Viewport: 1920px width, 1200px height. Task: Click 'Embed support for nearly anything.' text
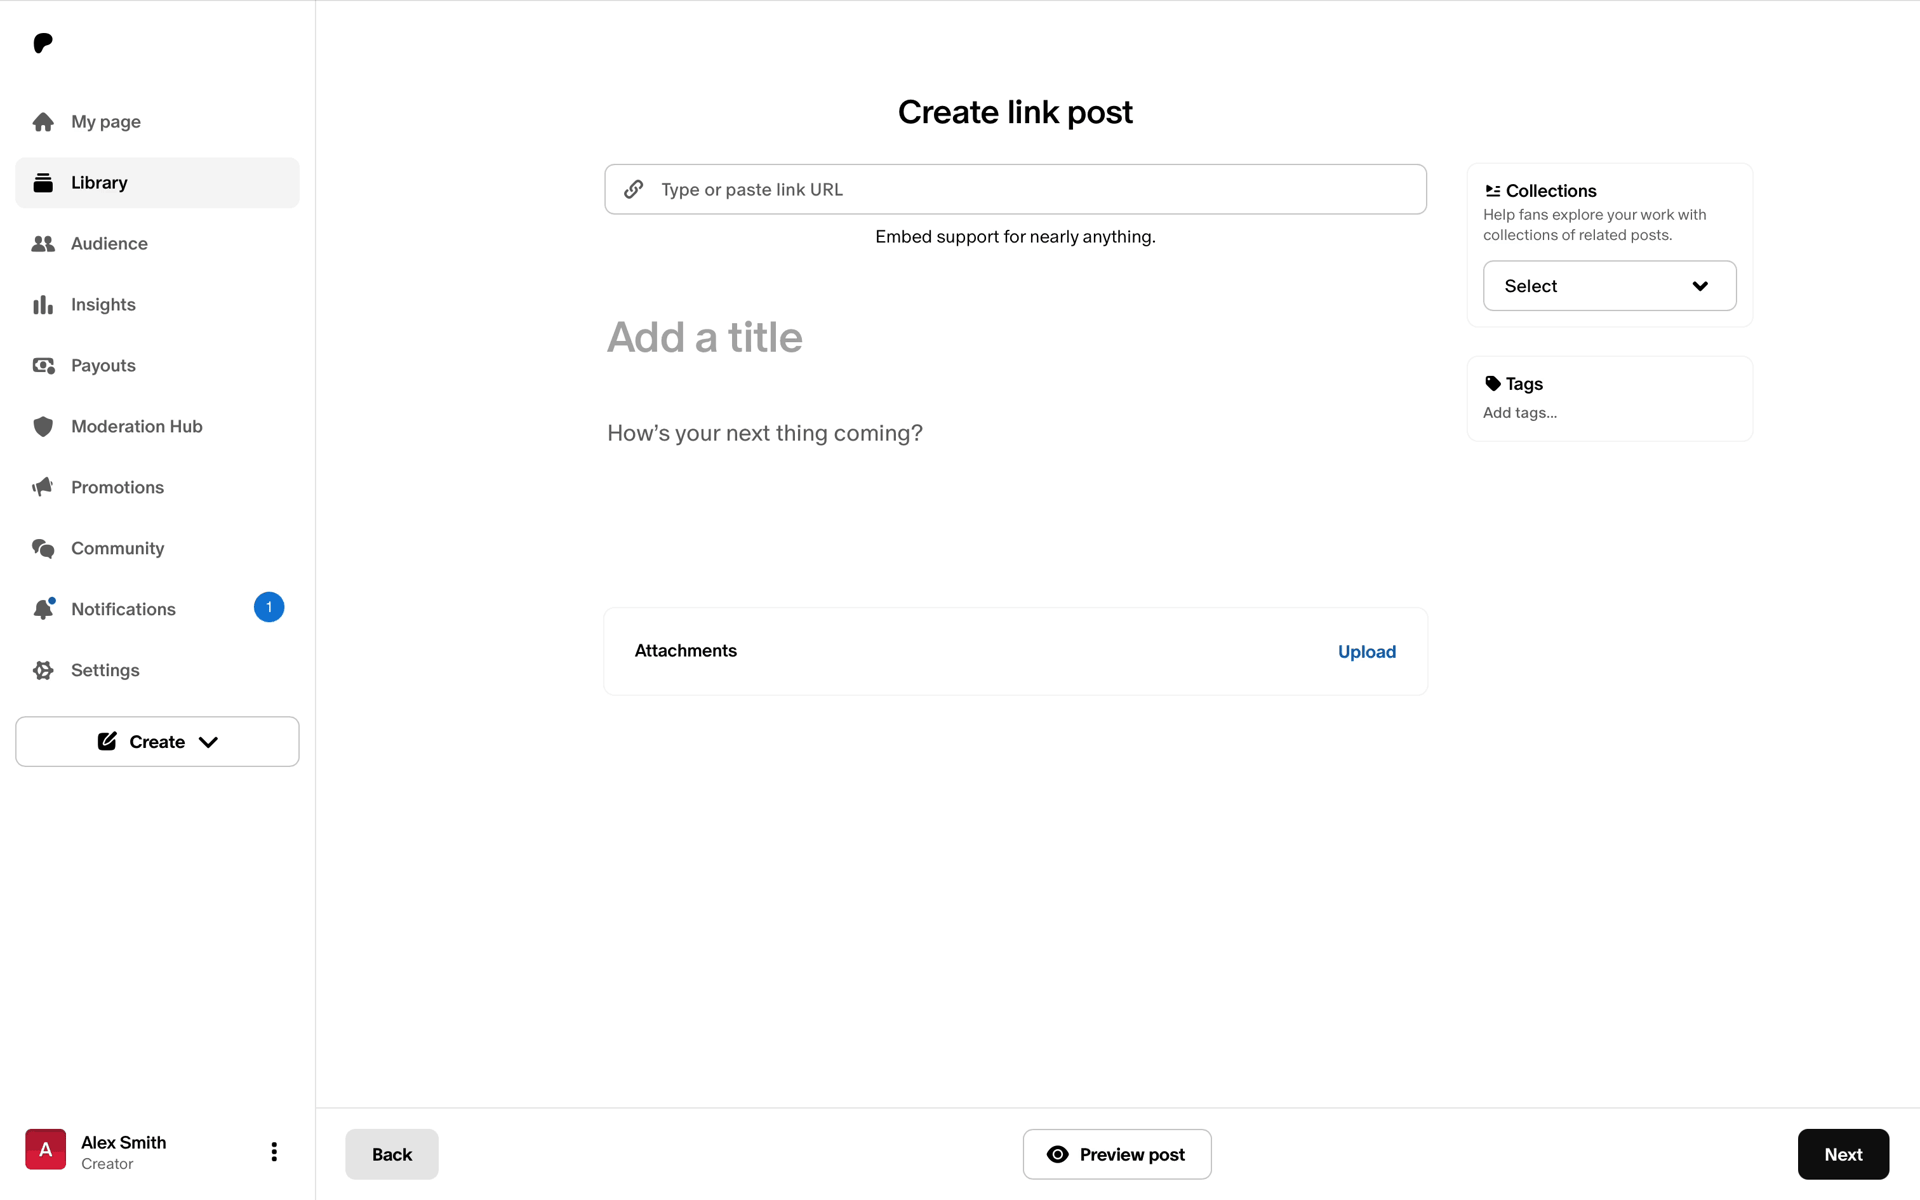click(x=1015, y=237)
